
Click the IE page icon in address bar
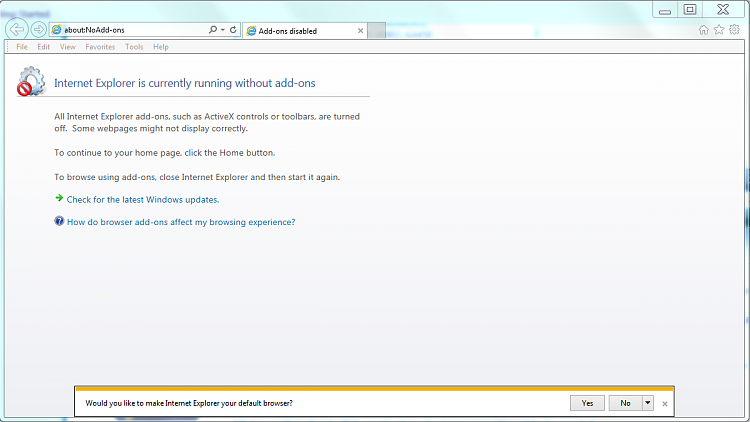[56, 30]
